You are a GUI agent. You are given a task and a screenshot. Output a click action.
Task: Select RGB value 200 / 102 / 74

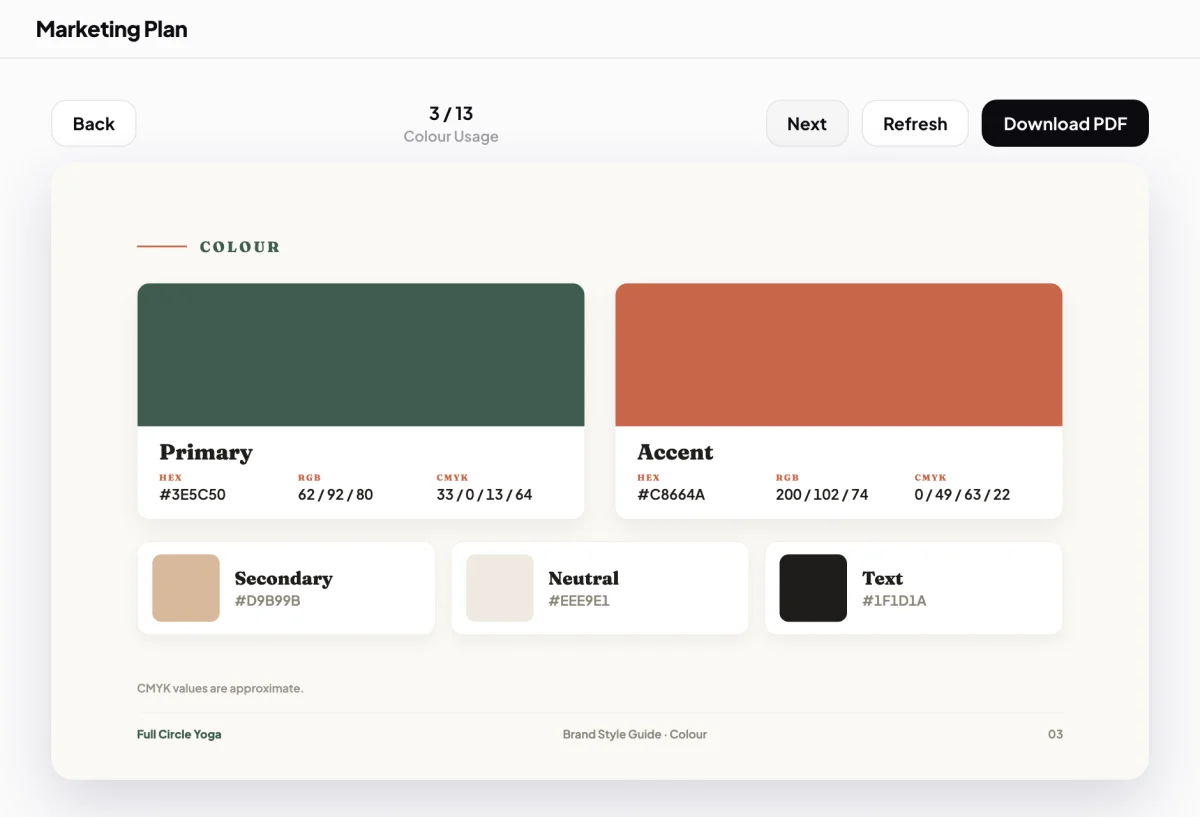pyautogui.click(x=822, y=494)
